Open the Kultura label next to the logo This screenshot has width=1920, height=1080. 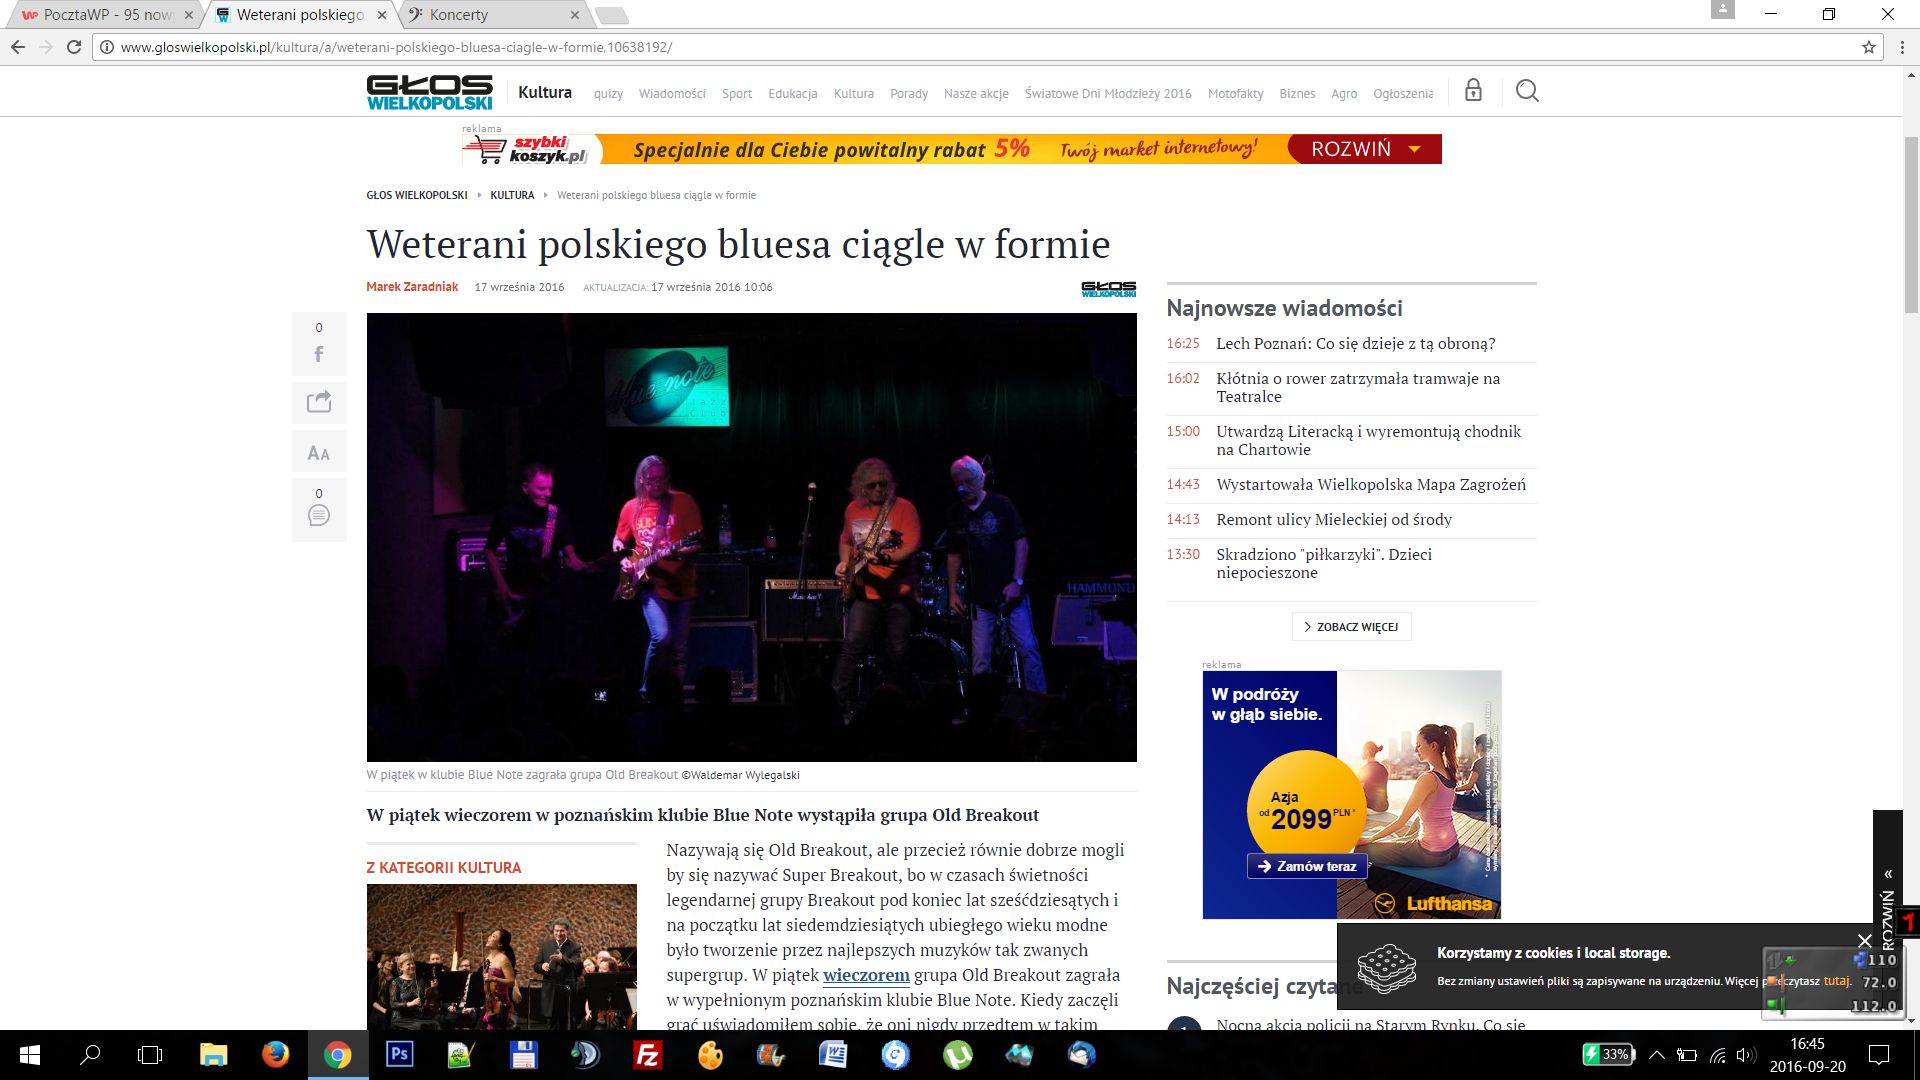coord(545,92)
